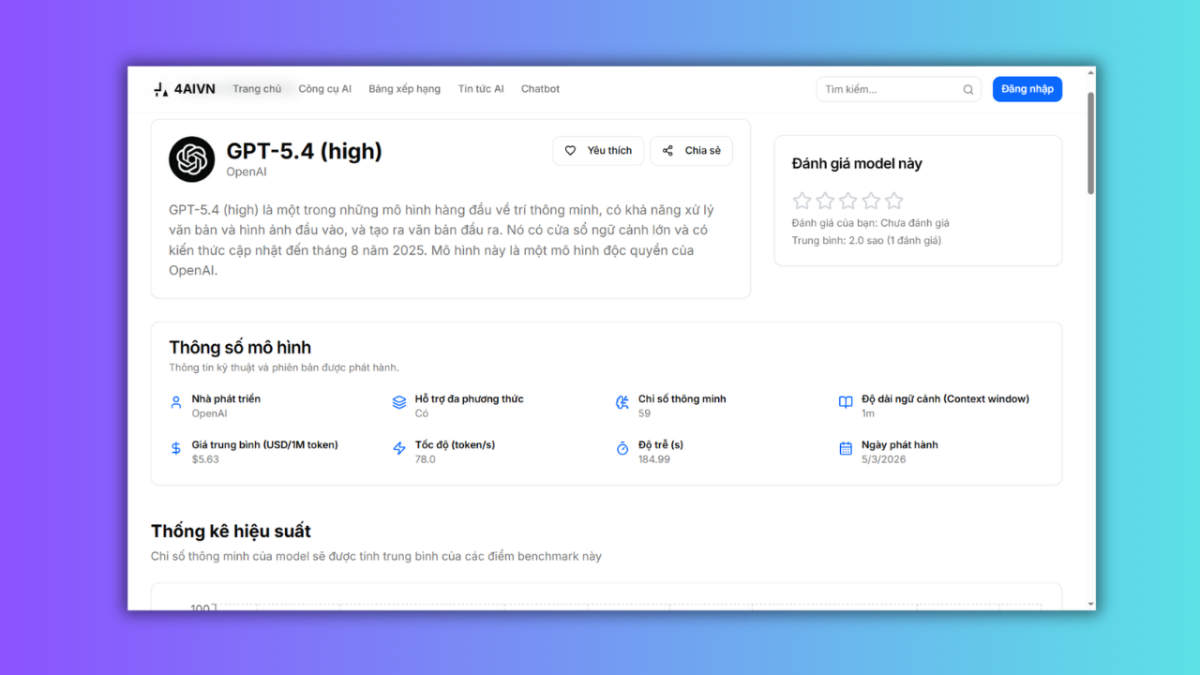Screen dimensions: 1200x675
Task: Click the 78.0 speed value
Action: (x=425, y=459)
